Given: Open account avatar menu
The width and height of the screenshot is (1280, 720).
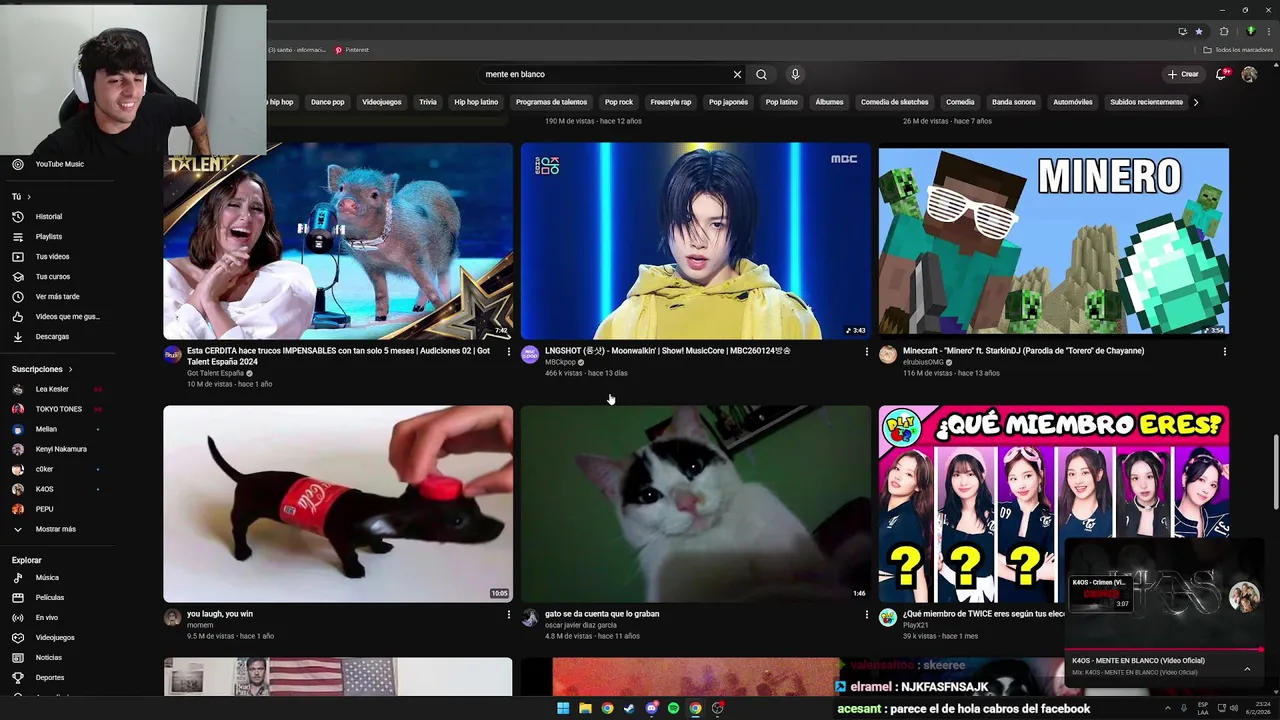Looking at the screenshot, I should (x=1249, y=74).
